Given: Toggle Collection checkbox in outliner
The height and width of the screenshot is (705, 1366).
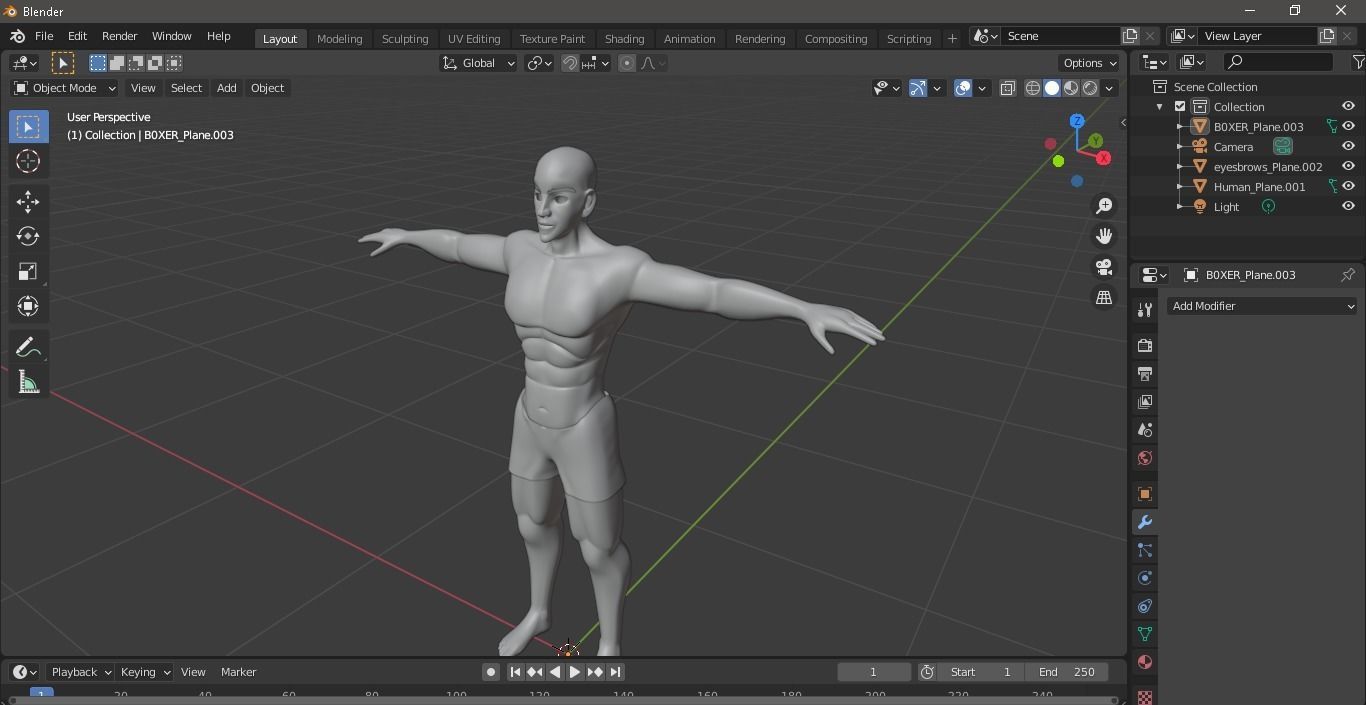Looking at the screenshot, I should pos(1180,107).
